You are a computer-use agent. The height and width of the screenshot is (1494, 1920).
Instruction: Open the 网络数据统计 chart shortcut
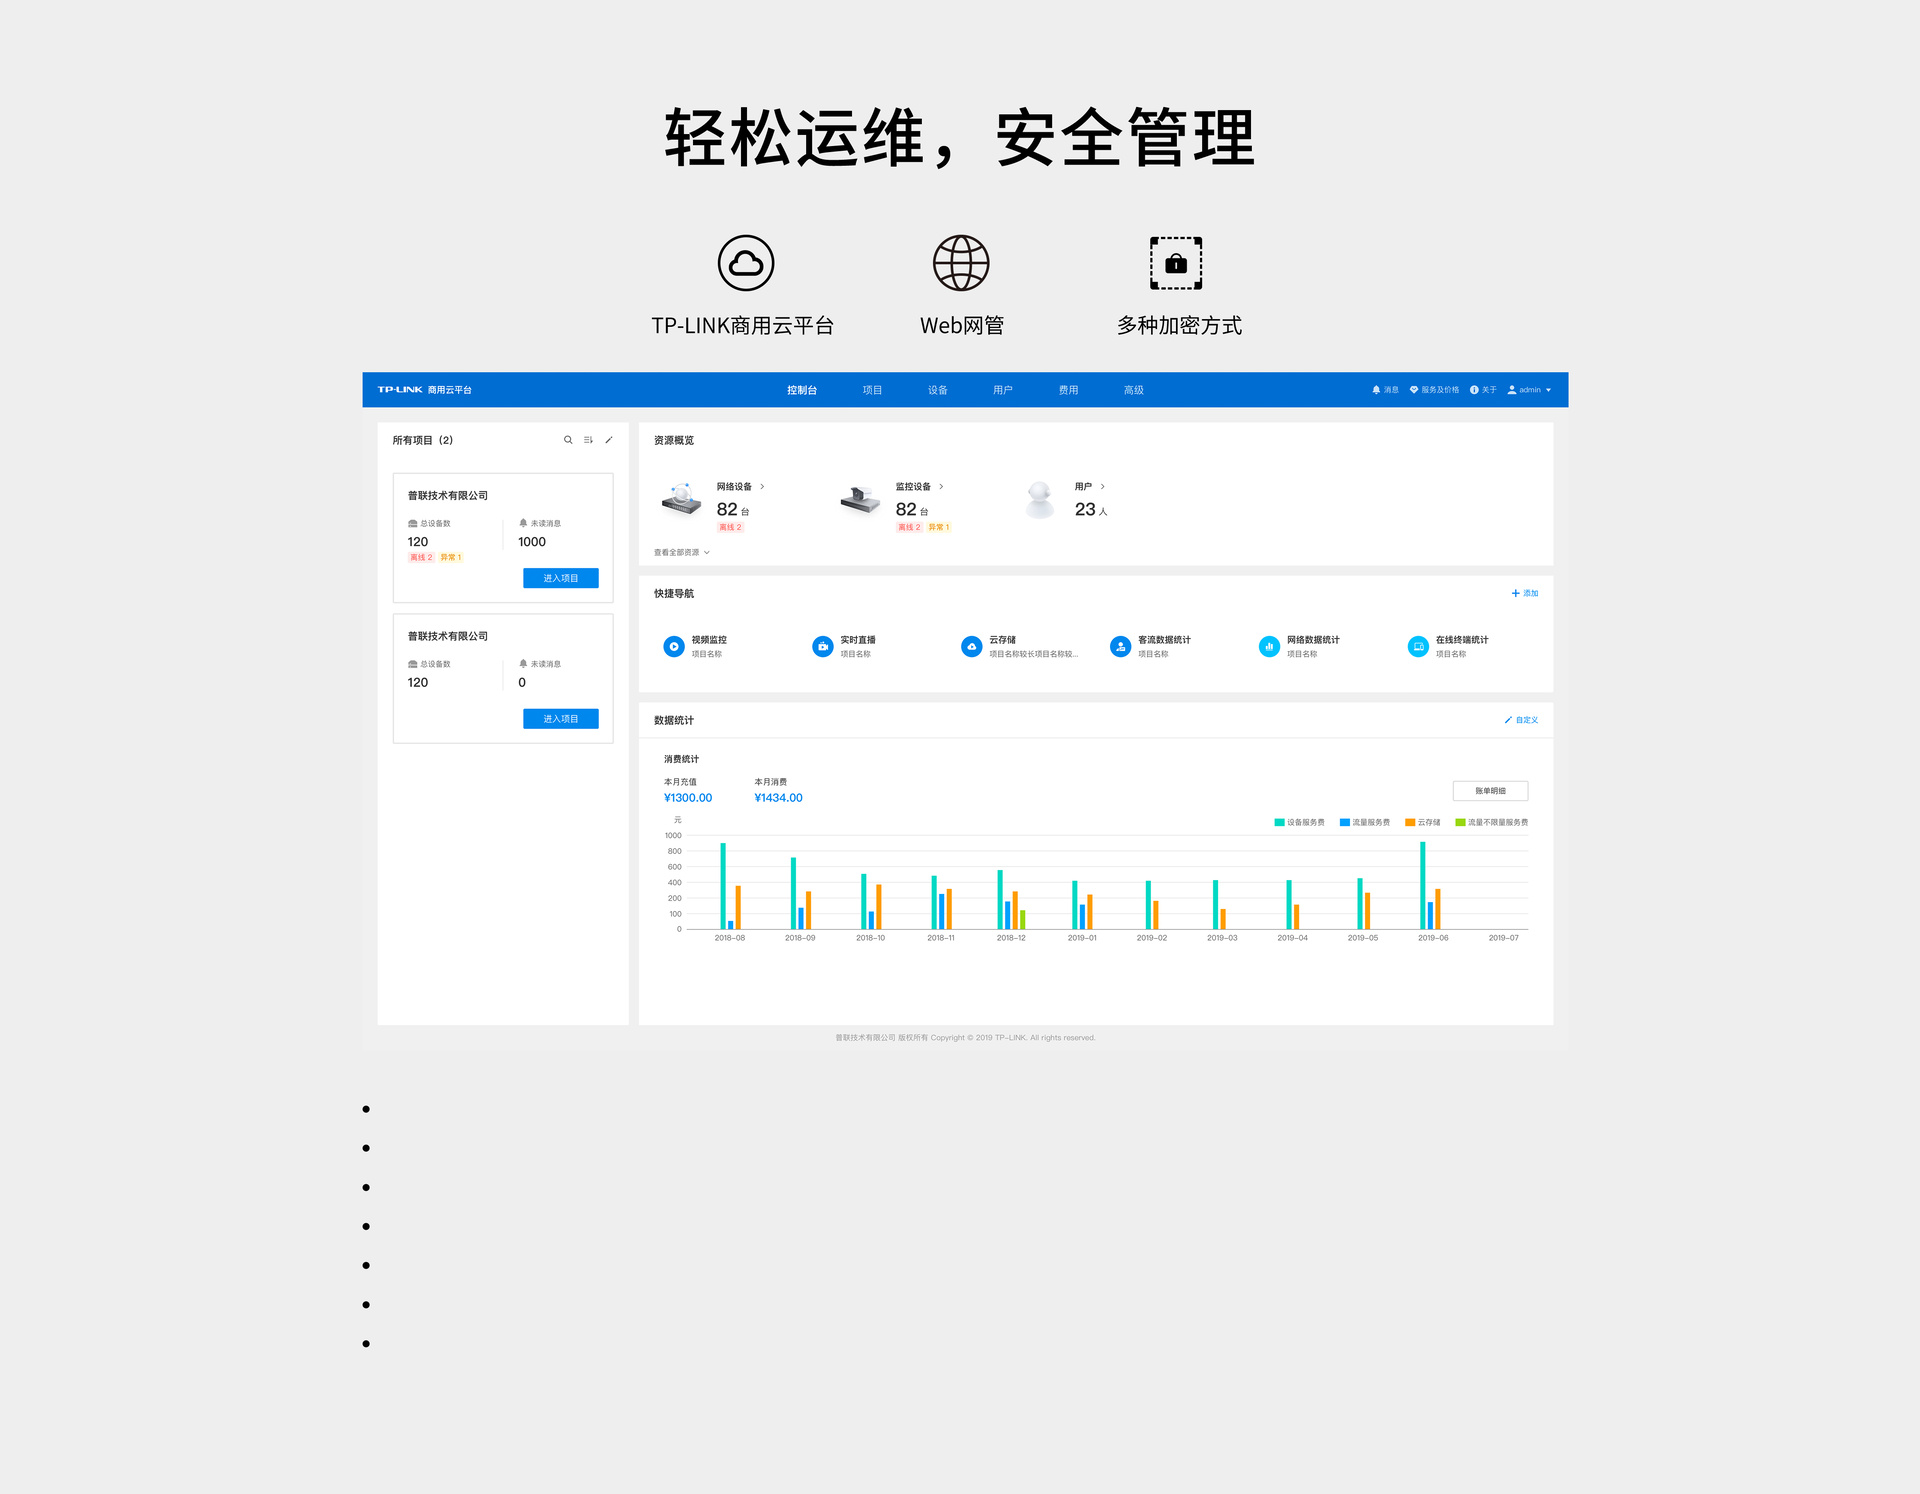(1268, 647)
